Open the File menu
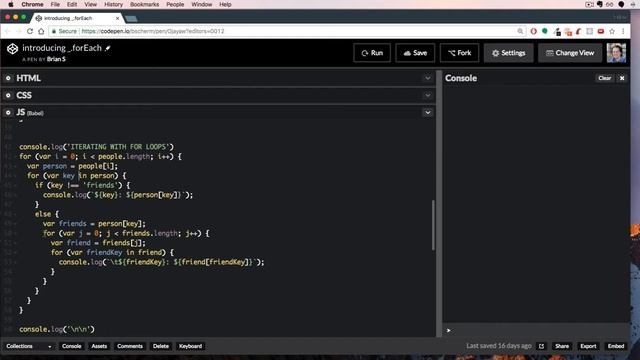Screen dimensions: 640x360 tap(55, 4)
